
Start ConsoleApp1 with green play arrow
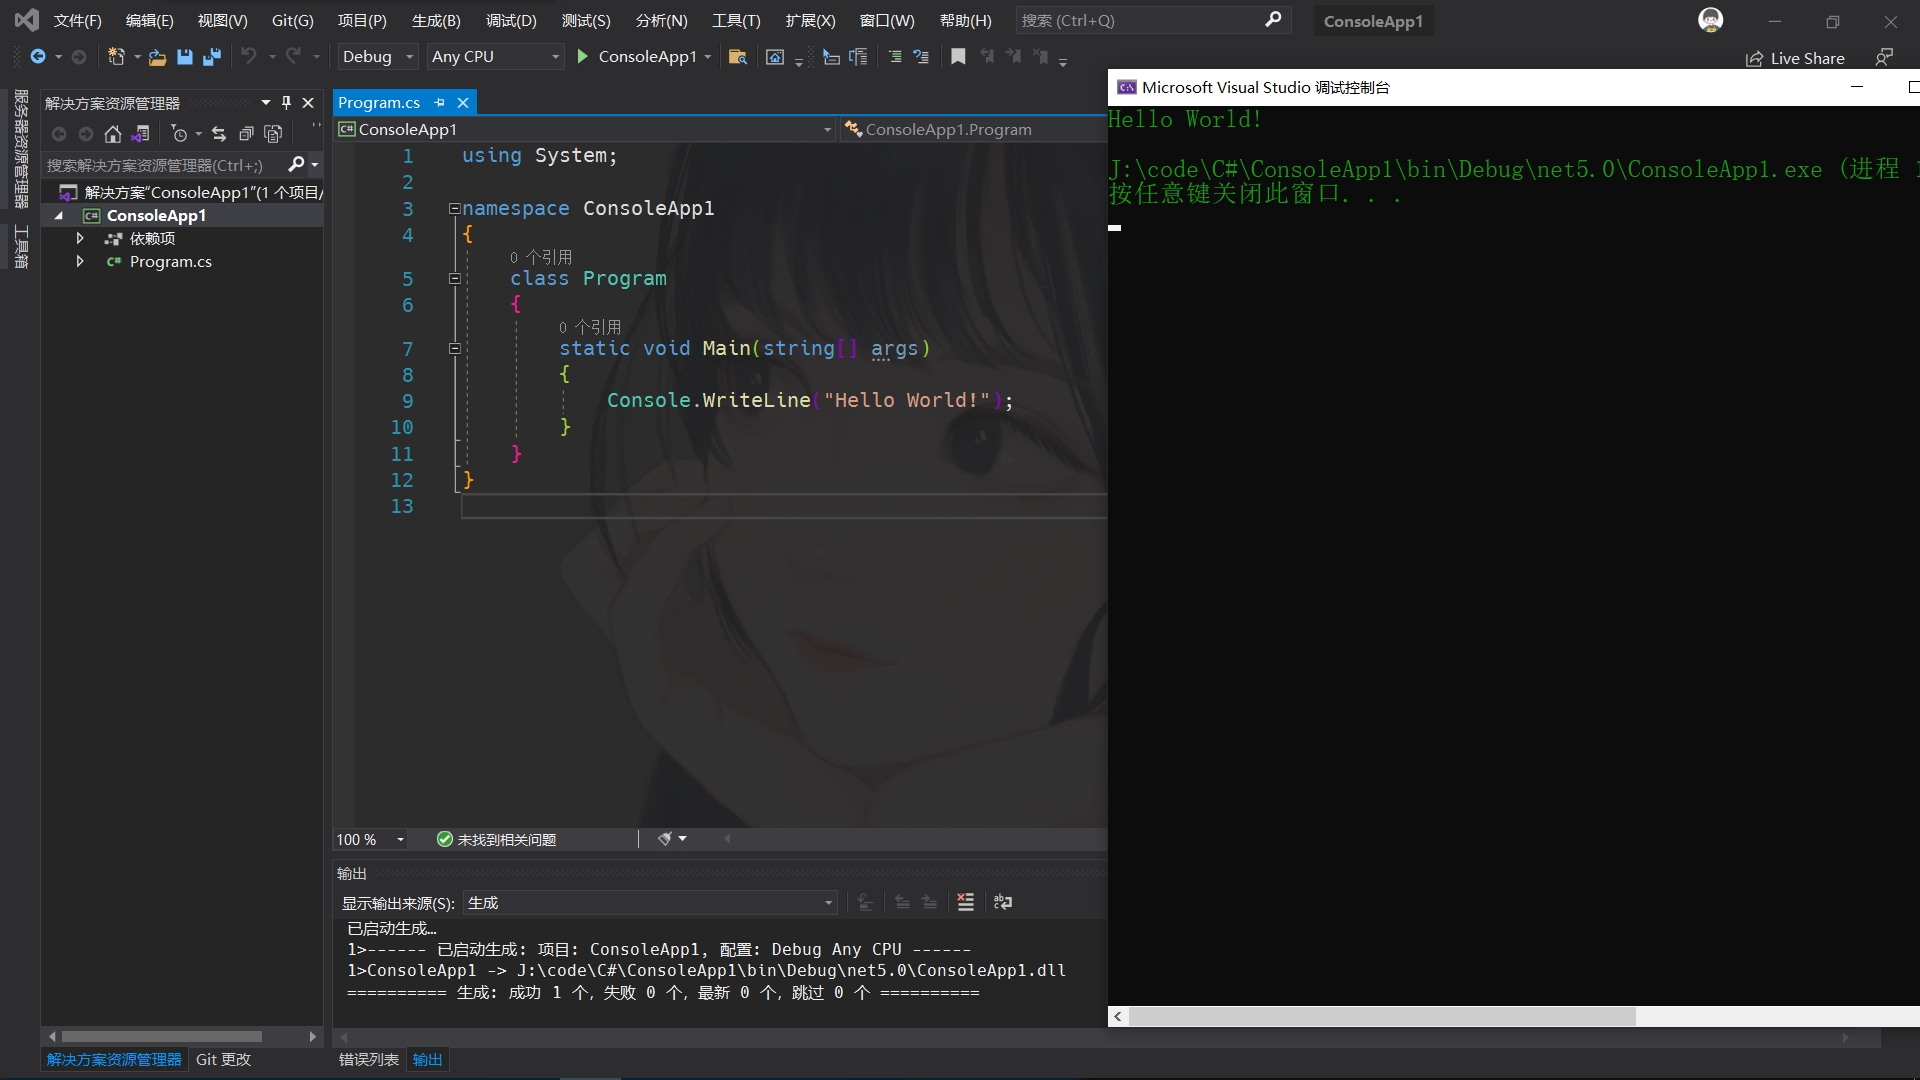(582, 57)
